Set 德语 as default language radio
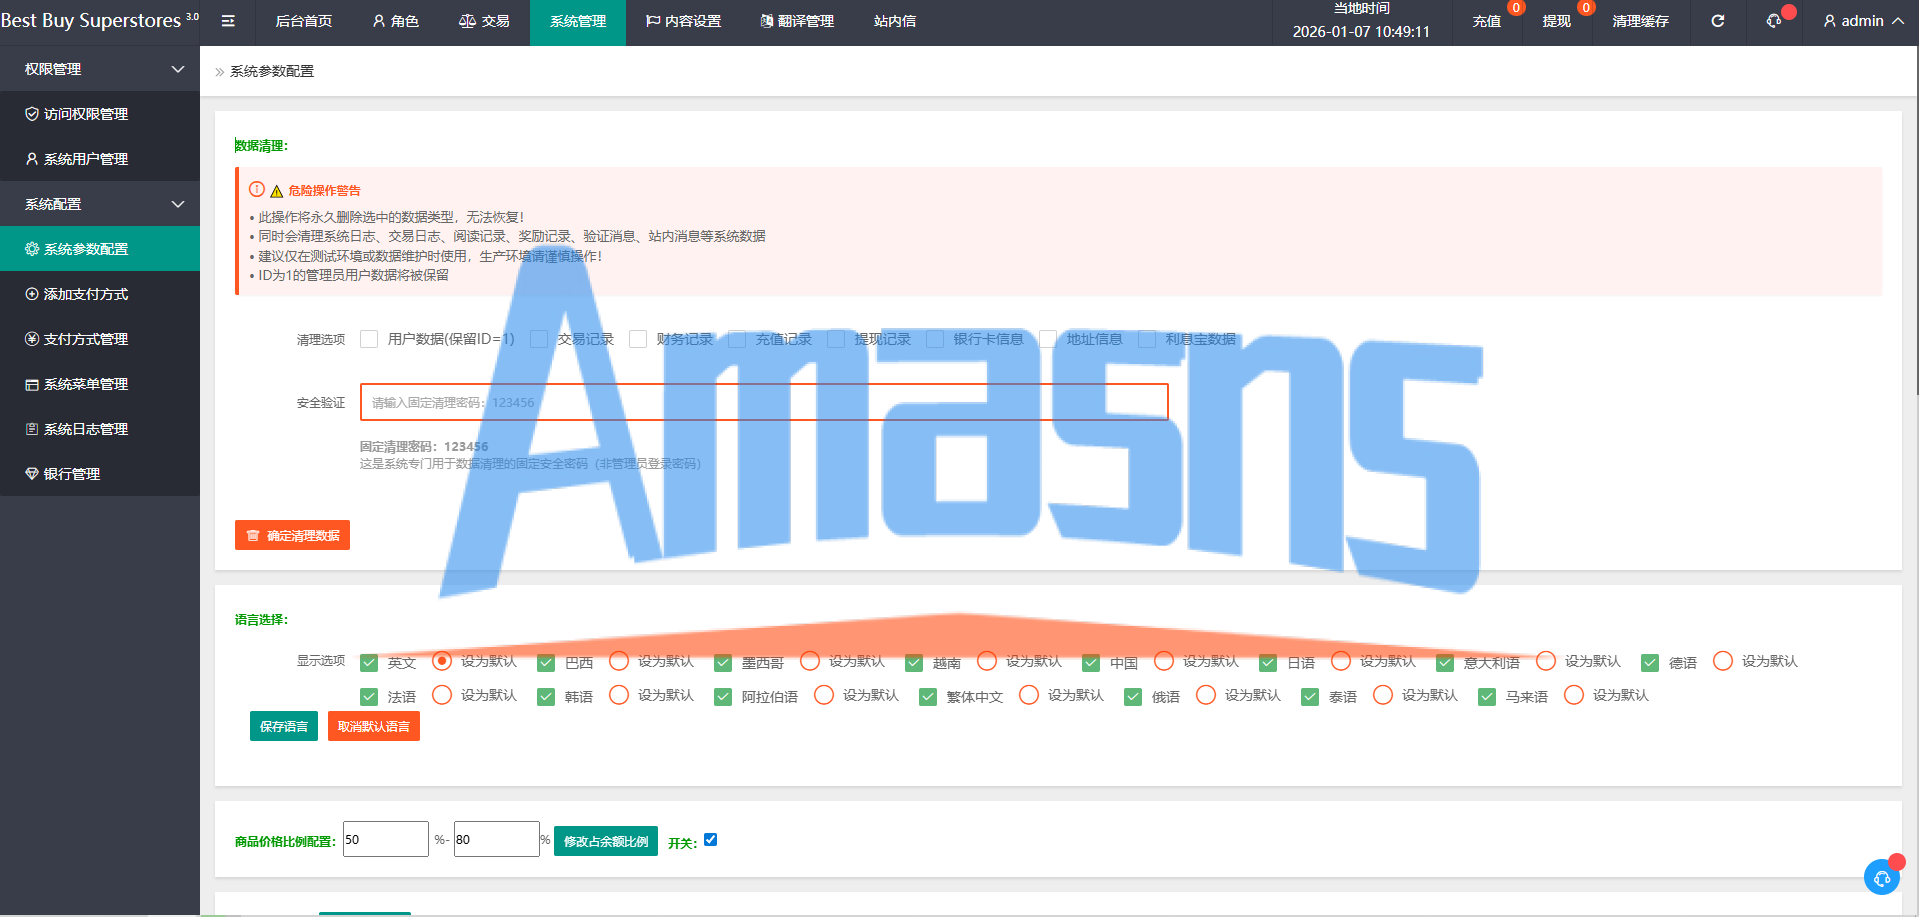Viewport: 1919px width, 917px height. tap(1723, 661)
